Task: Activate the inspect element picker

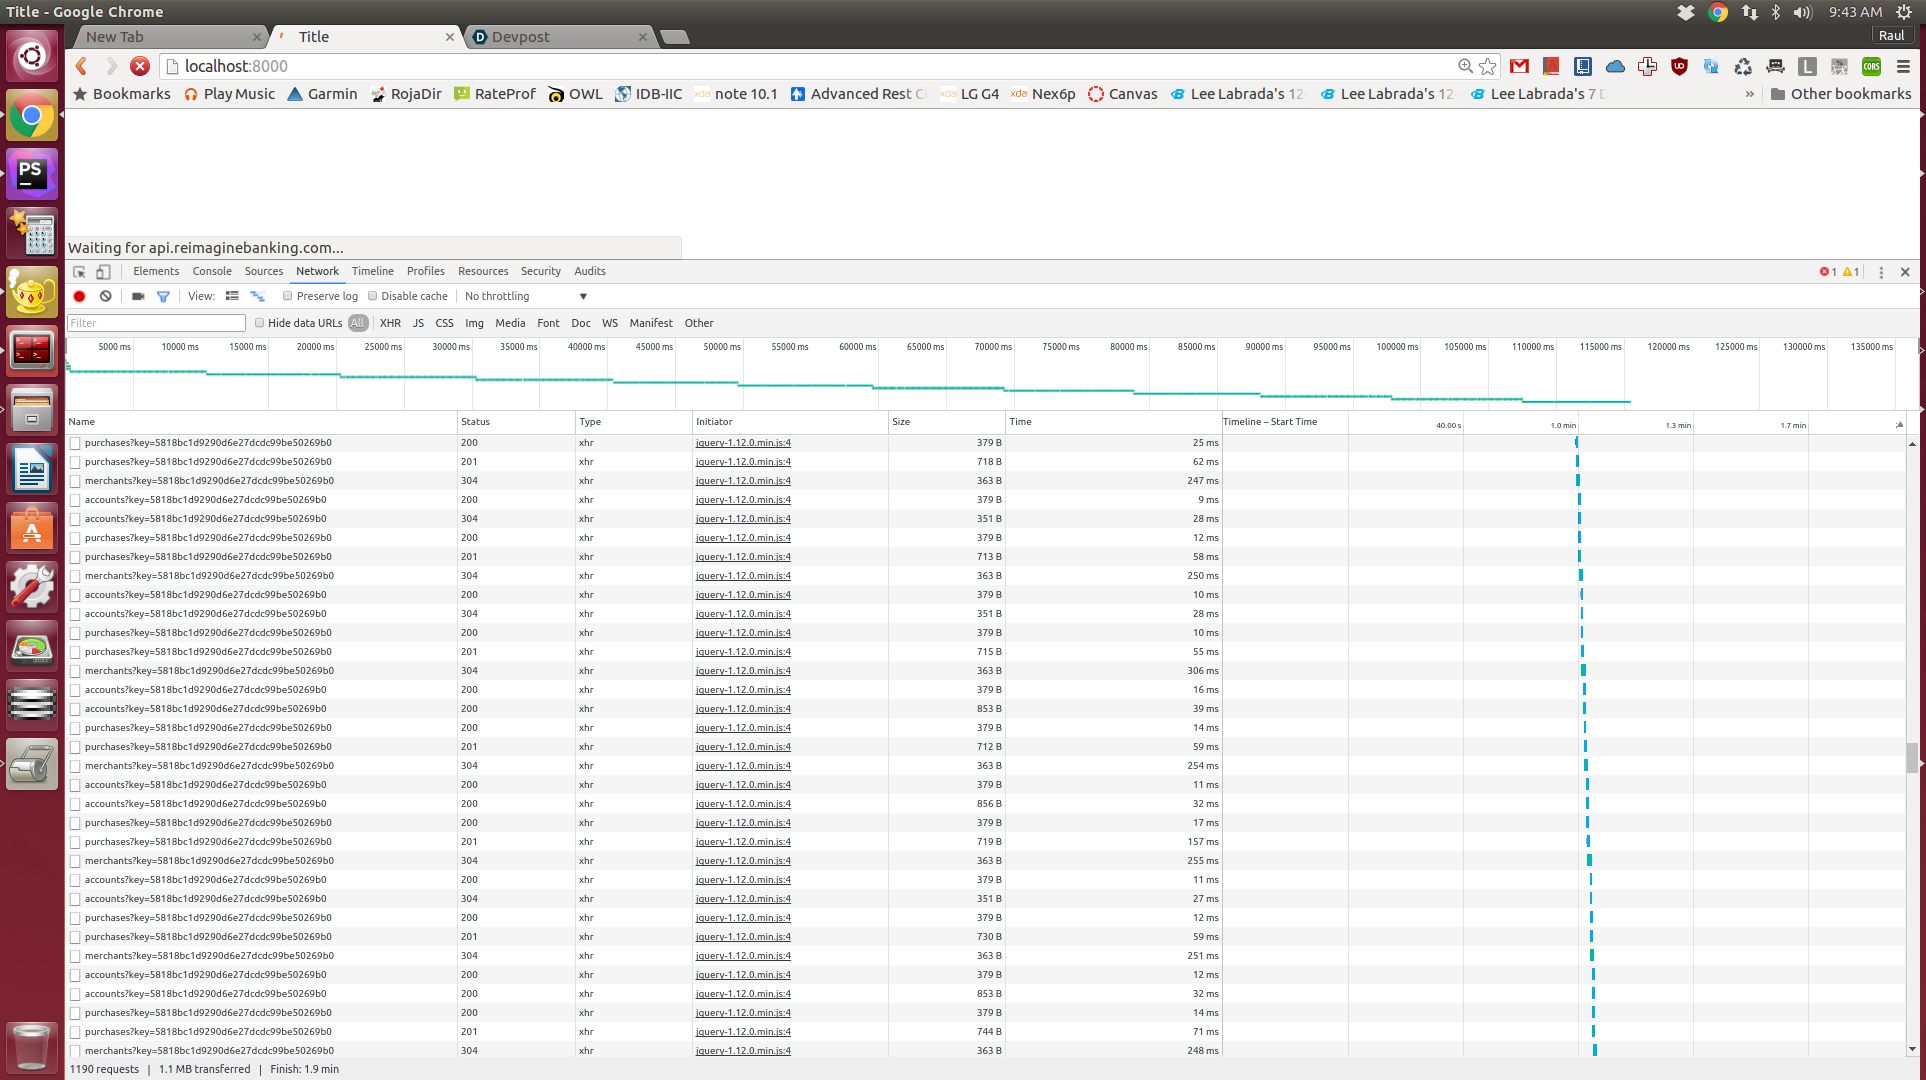Action: [79, 272]
